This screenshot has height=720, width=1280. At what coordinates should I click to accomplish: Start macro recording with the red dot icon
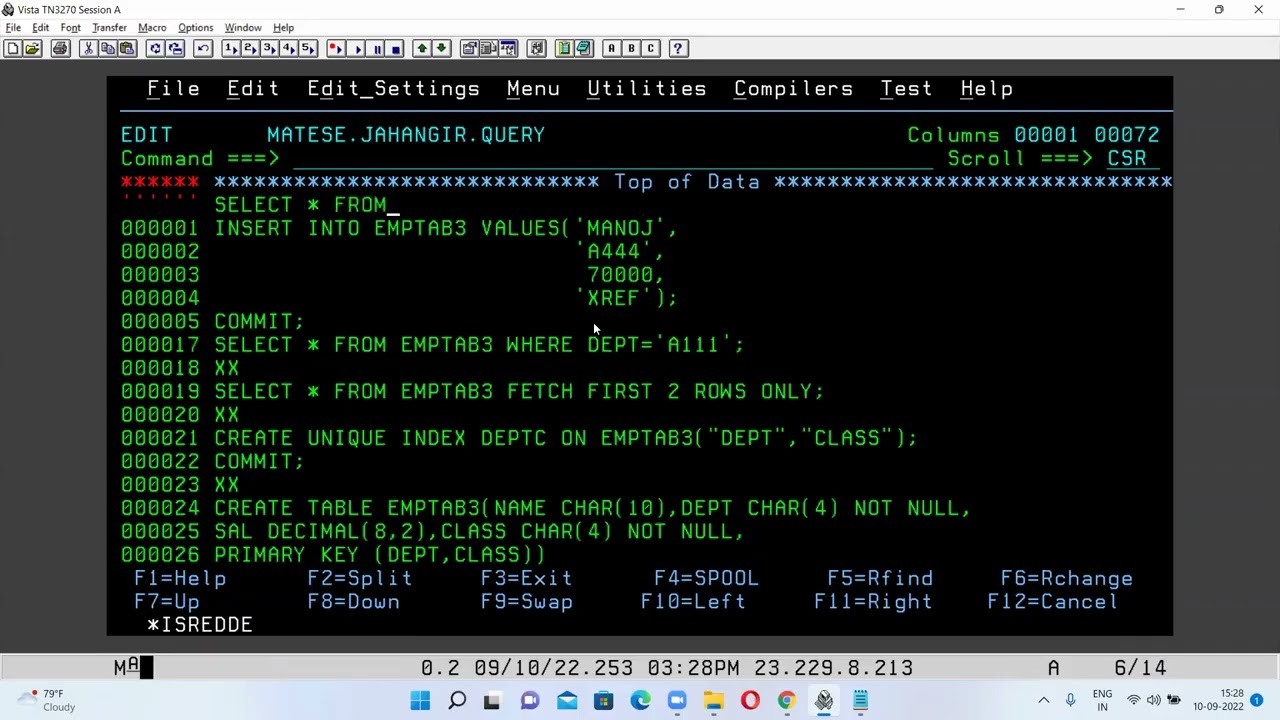pos(335,48)
